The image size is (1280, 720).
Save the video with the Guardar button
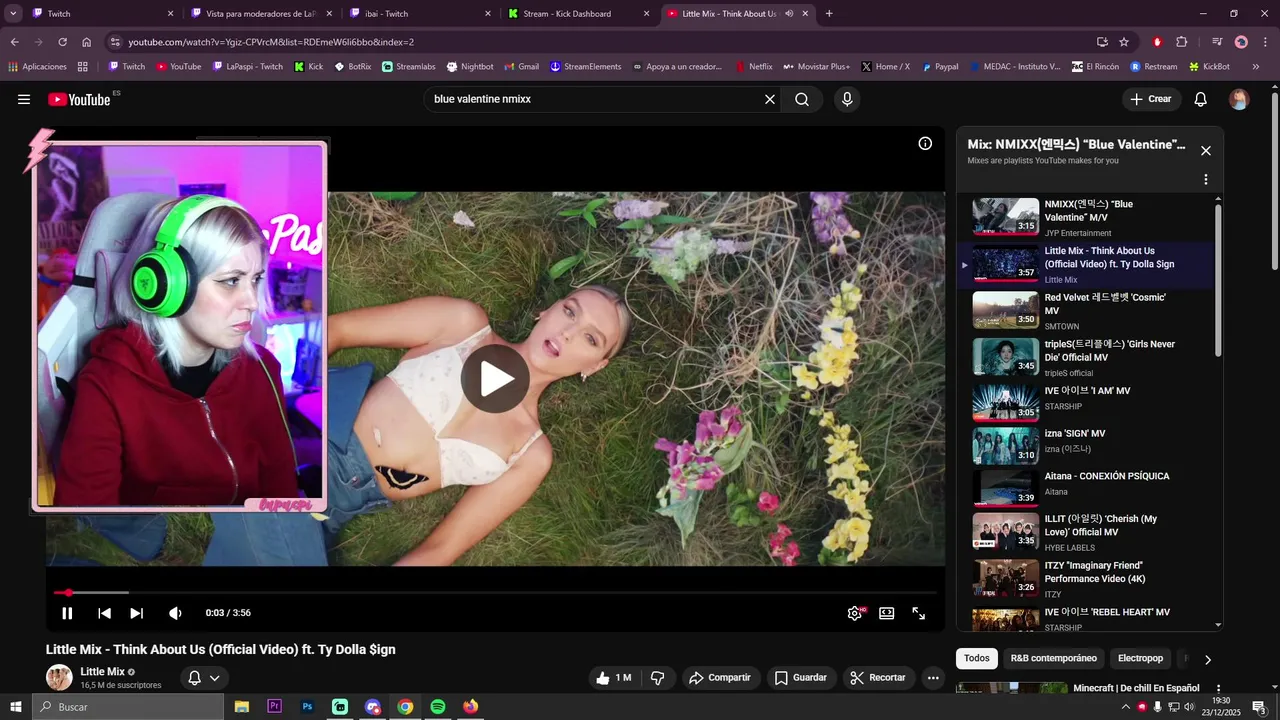click(802, 678)
